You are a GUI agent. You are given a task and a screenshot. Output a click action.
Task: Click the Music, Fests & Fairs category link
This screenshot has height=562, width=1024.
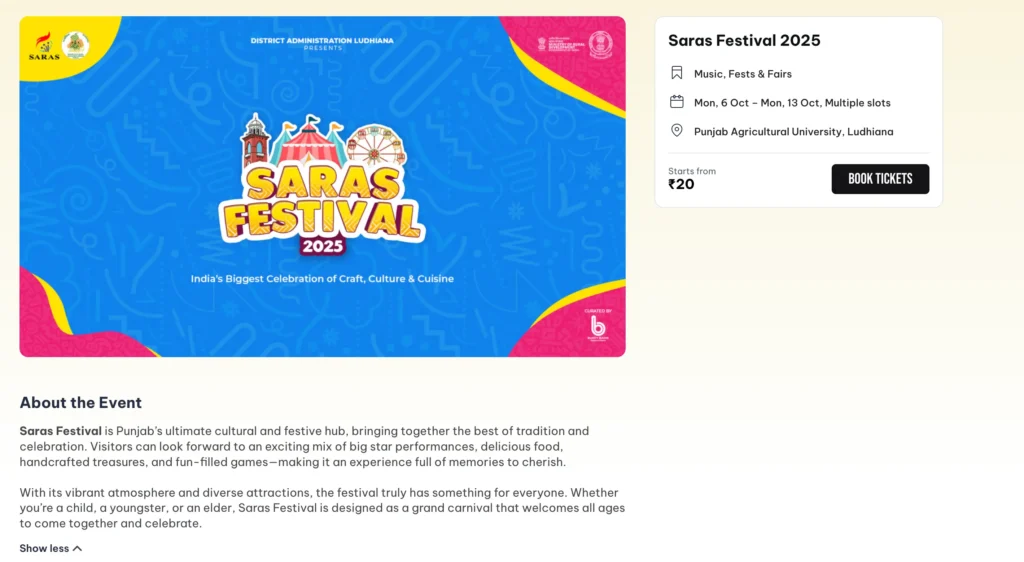[742, 74]
